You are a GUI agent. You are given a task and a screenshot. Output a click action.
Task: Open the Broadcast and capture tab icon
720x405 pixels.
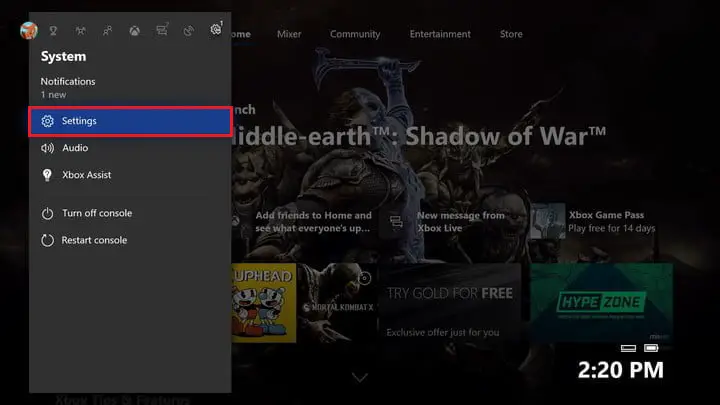coord(189,31)
